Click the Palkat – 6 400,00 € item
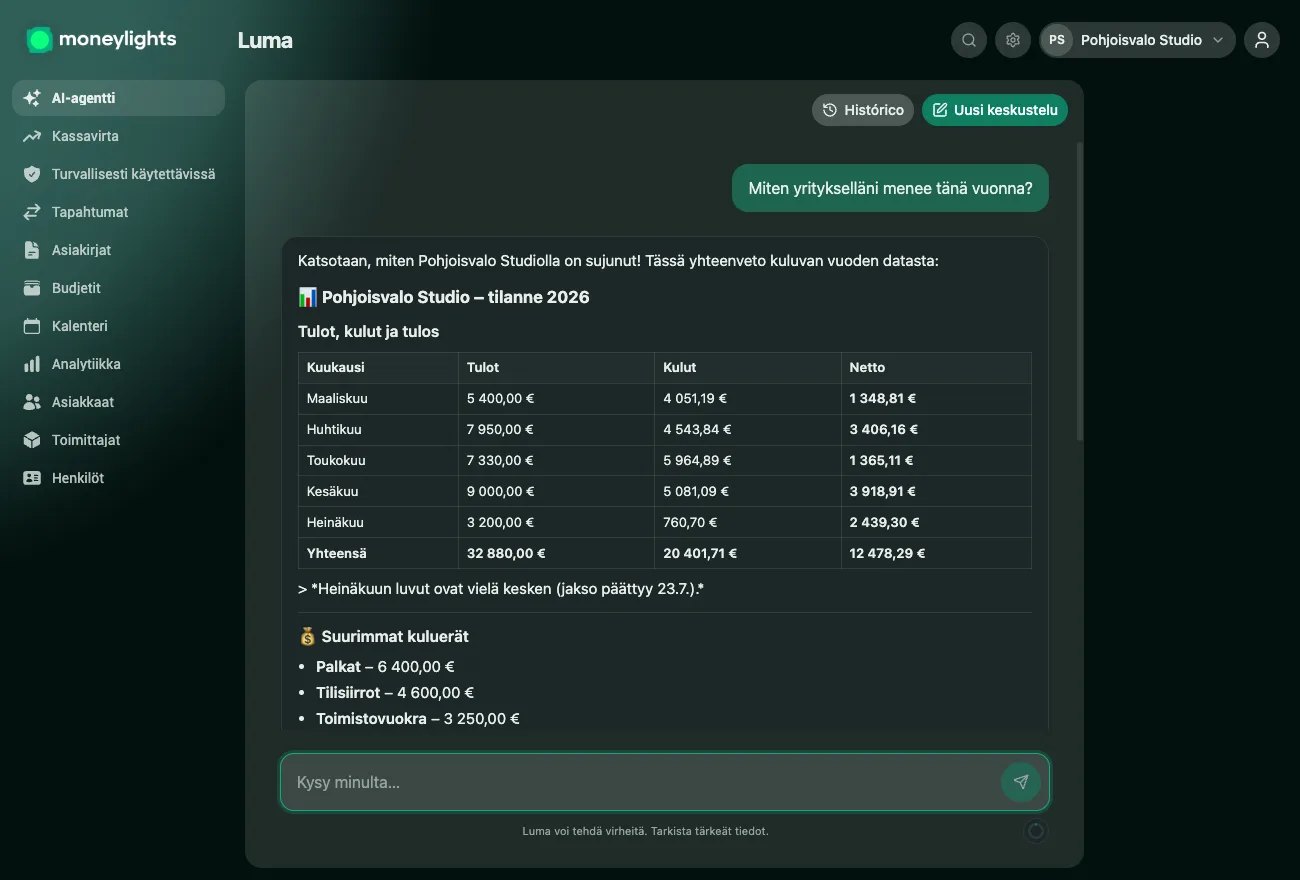Image resolution: width=1300 pixels, height=880 pixels. click(385, 666)
